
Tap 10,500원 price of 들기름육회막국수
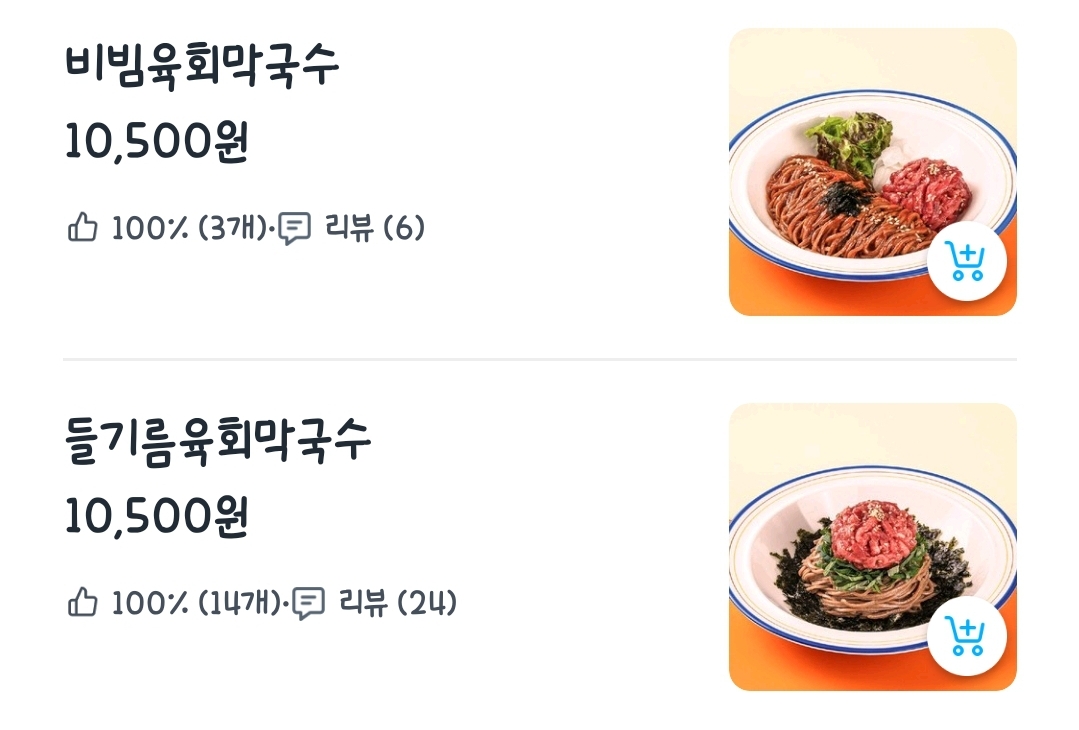(157, 517)
